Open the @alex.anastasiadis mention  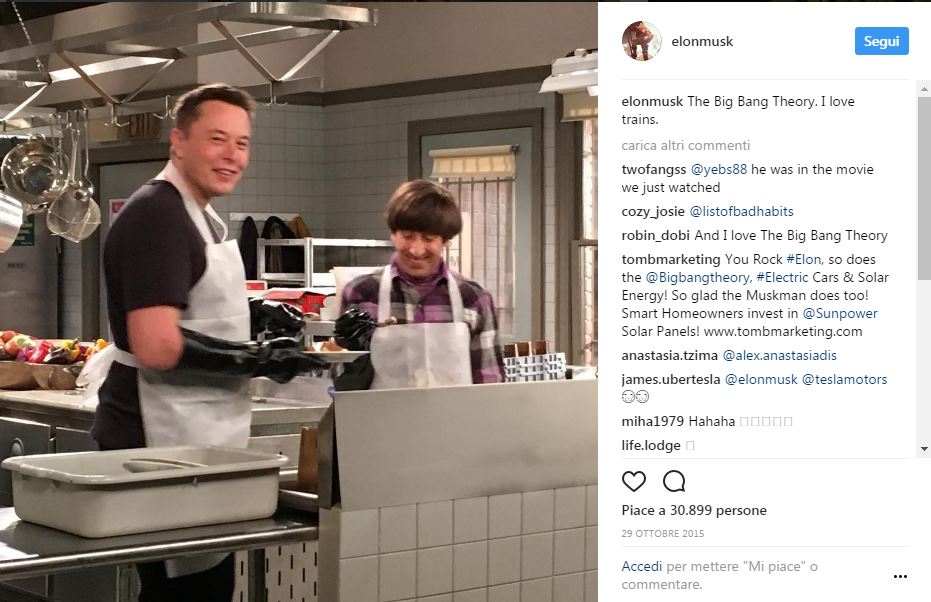click(x=779, y=356)
